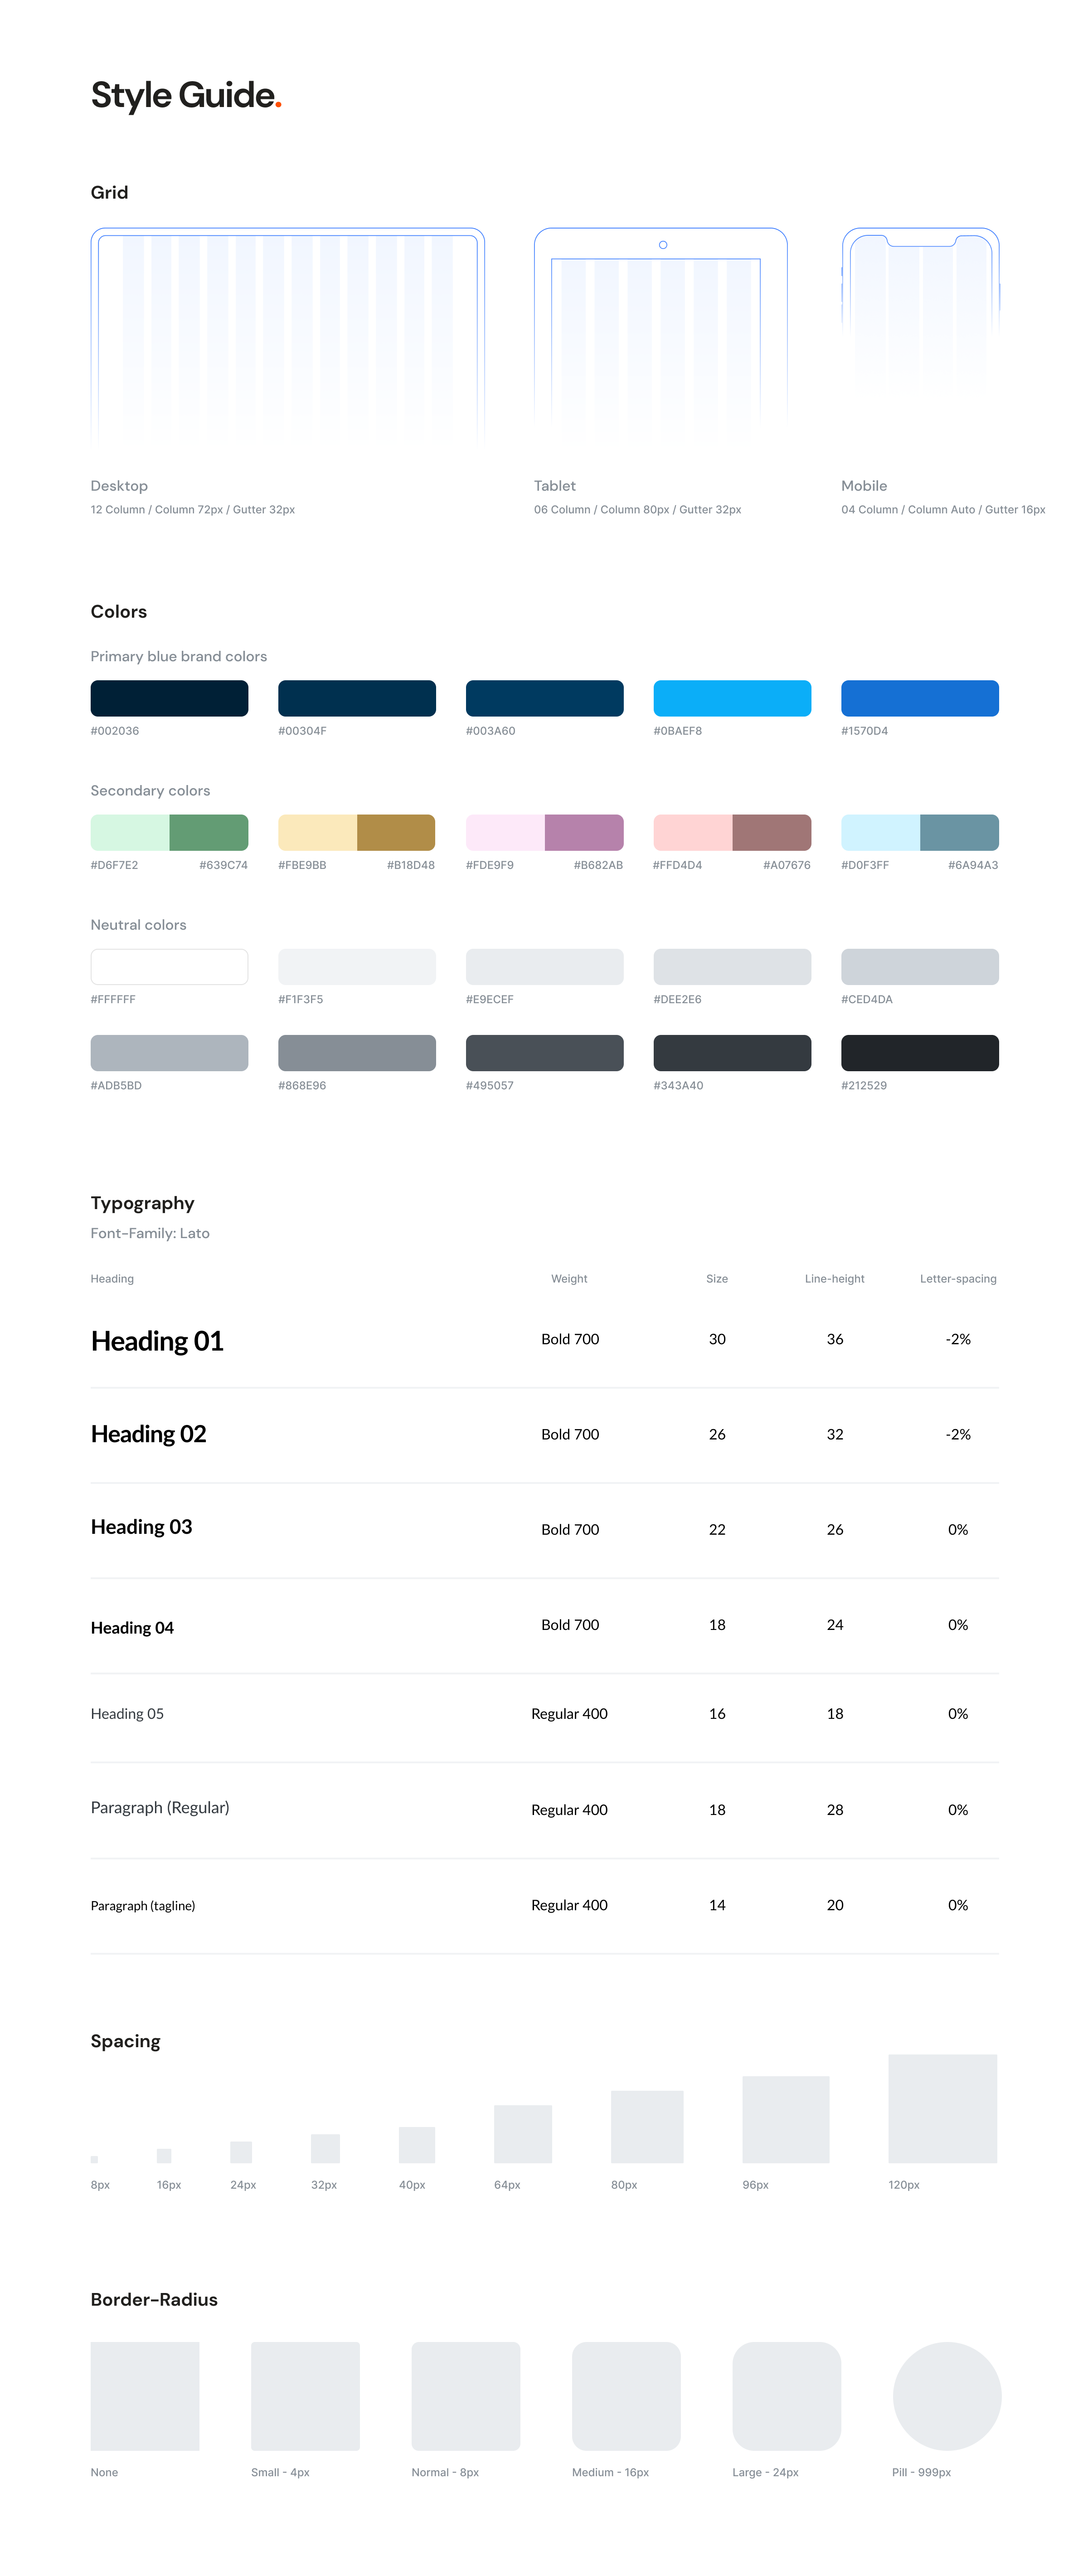Click the None border-radius square
1088x2576 pixels.
(x=145, y=2395)
